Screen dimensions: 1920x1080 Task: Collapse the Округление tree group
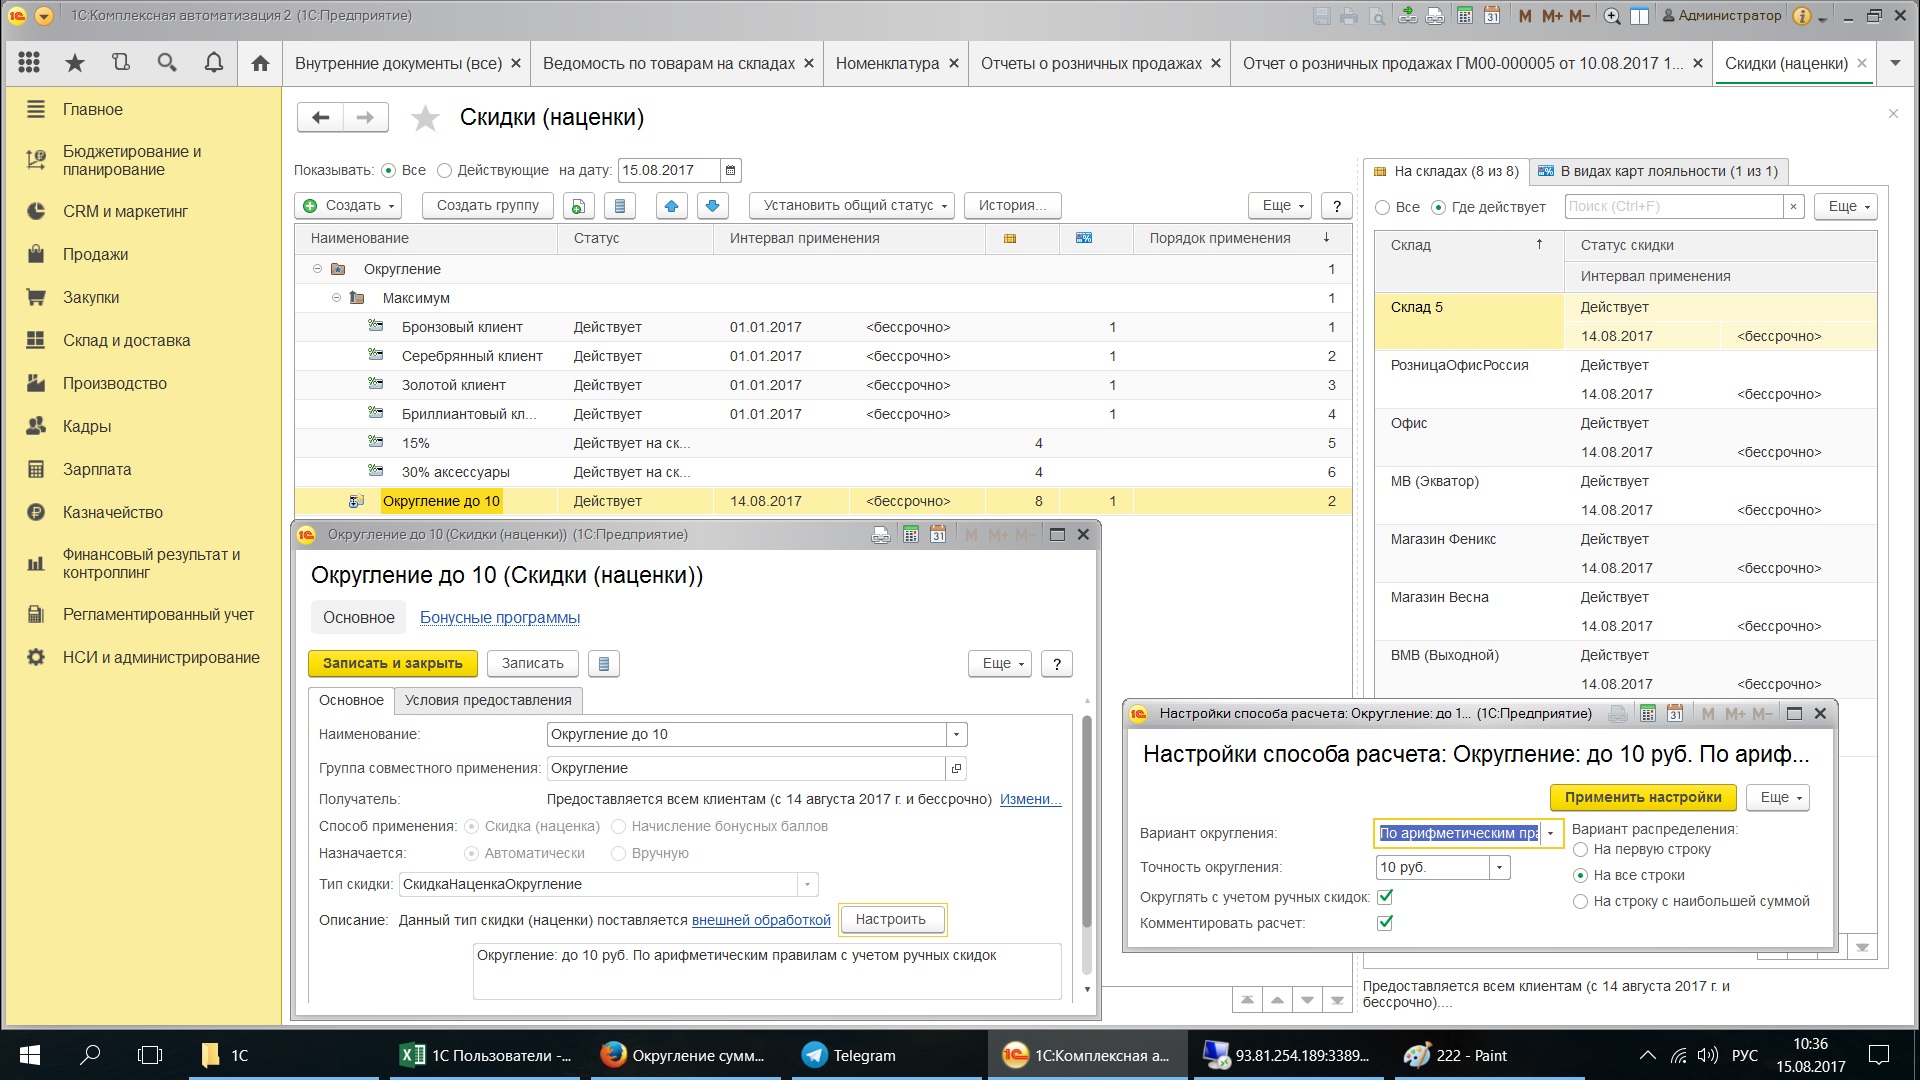coord(317,269)
